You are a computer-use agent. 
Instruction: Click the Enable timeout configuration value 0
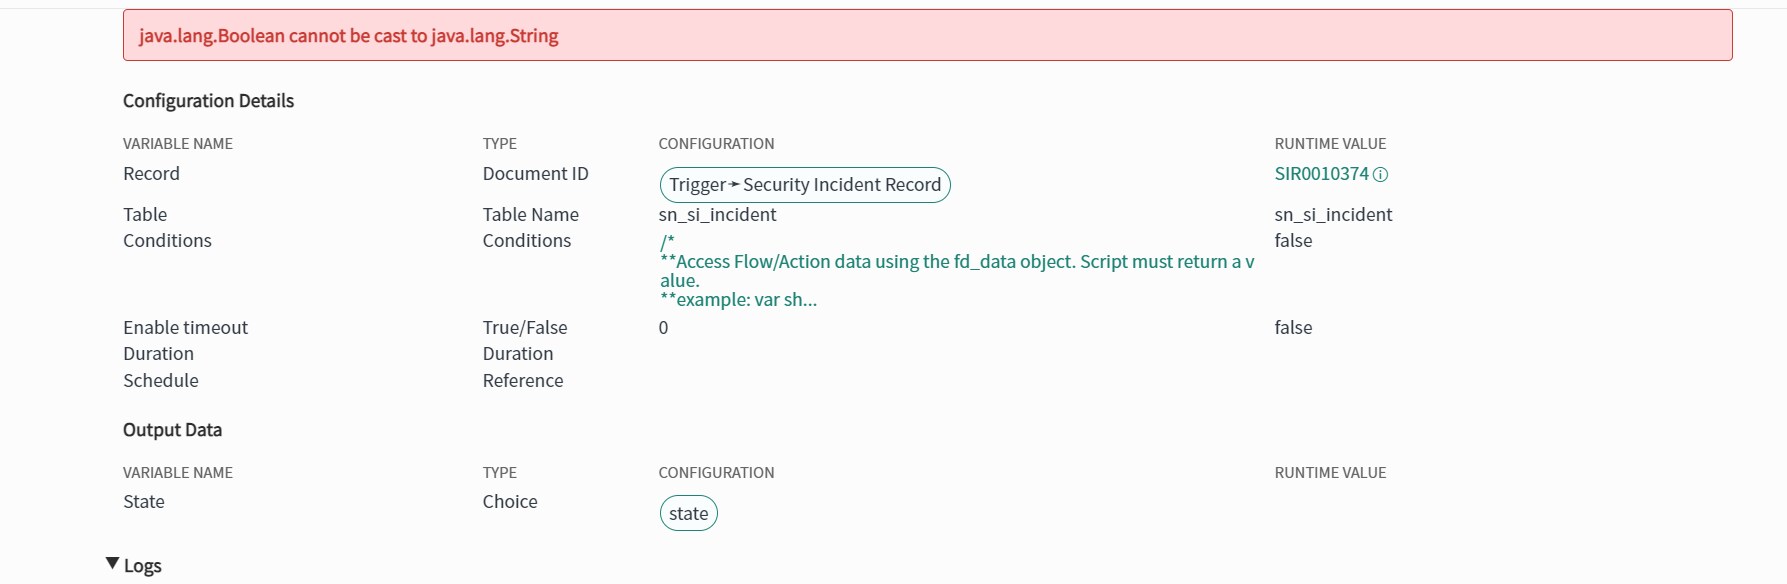tap(663, 328)
